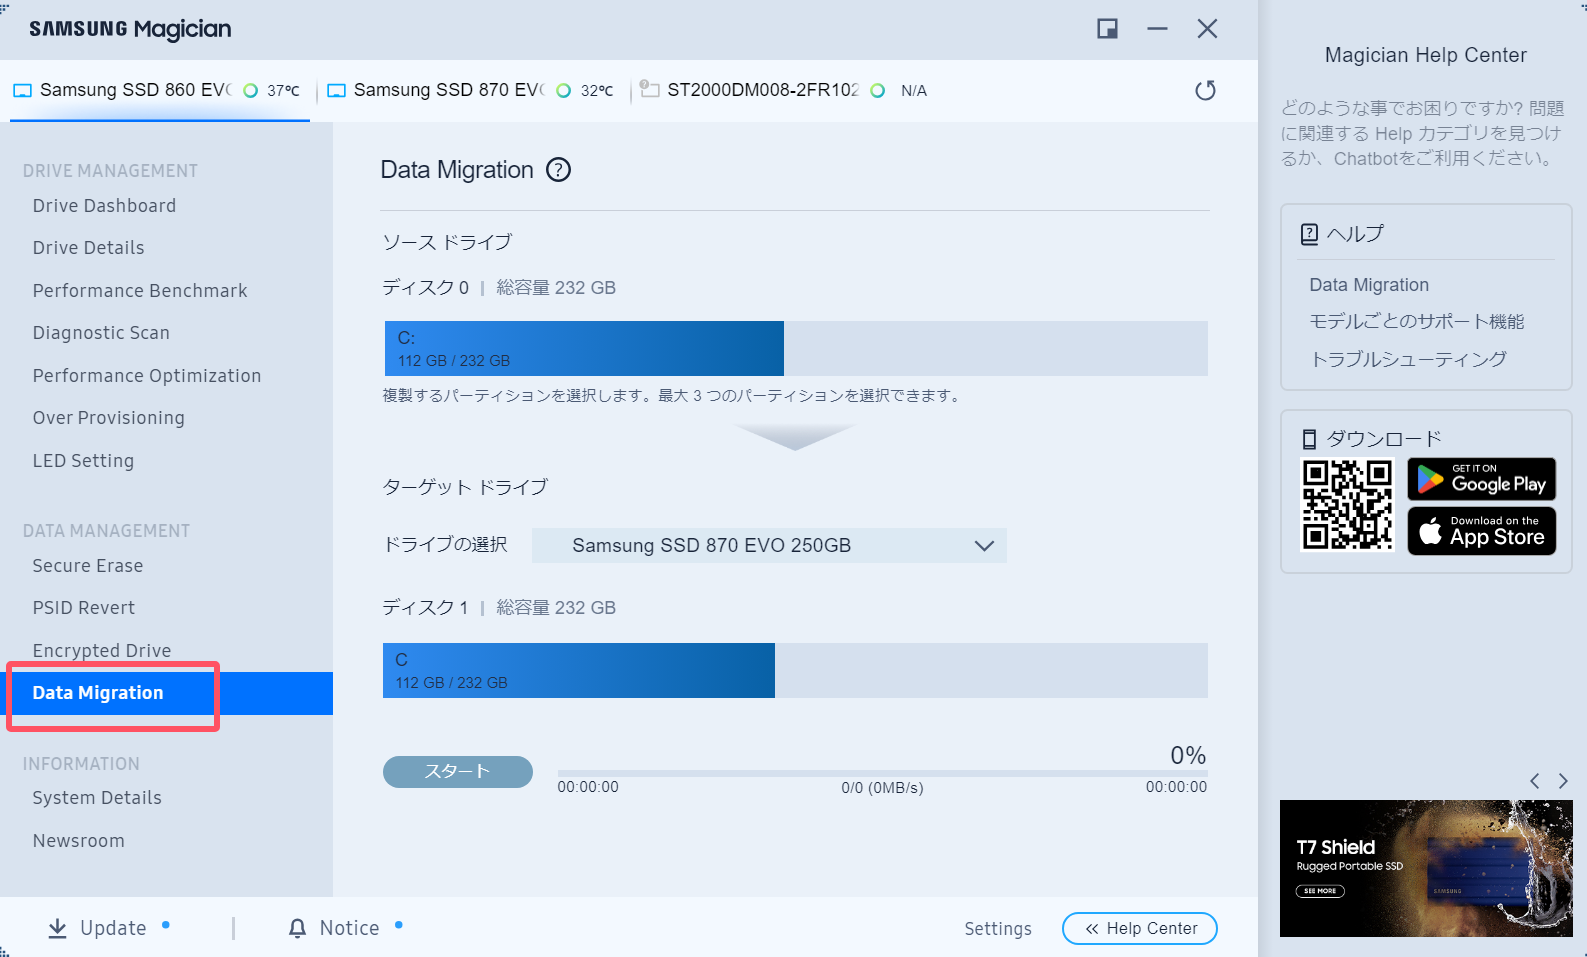Open Over Provisioning
This screenshot has width=1587, height=957.
click(108, 418)
